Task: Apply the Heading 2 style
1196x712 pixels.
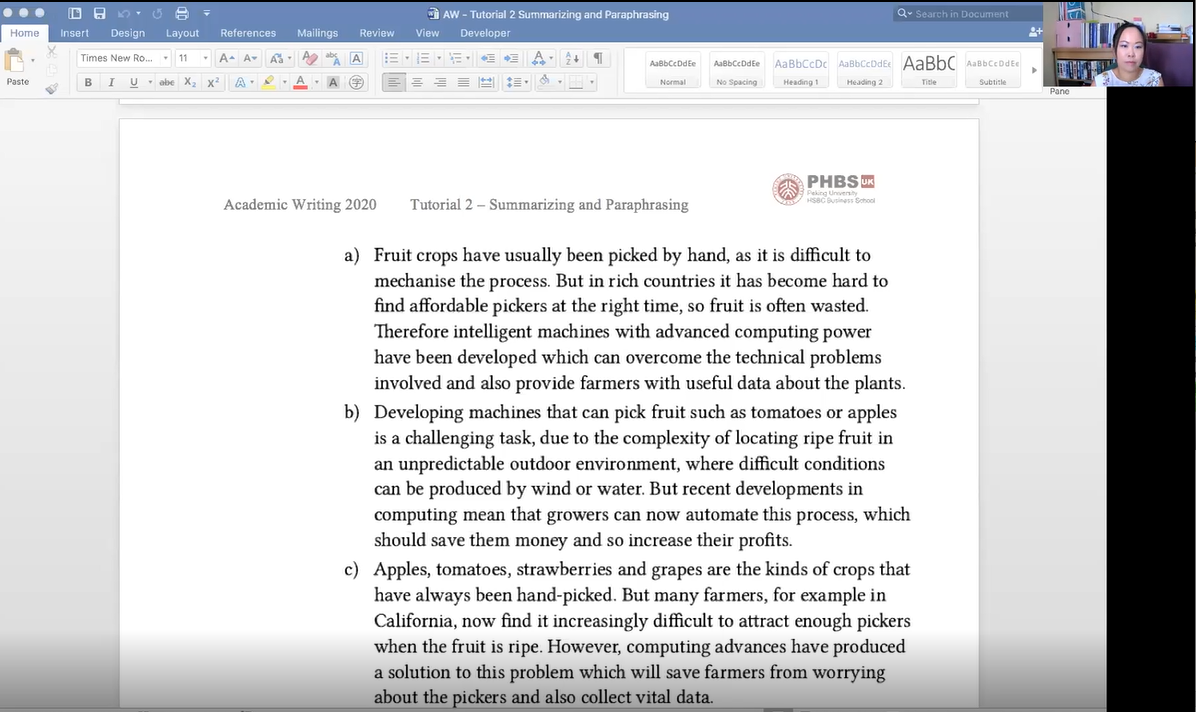Action: point(865,70)
